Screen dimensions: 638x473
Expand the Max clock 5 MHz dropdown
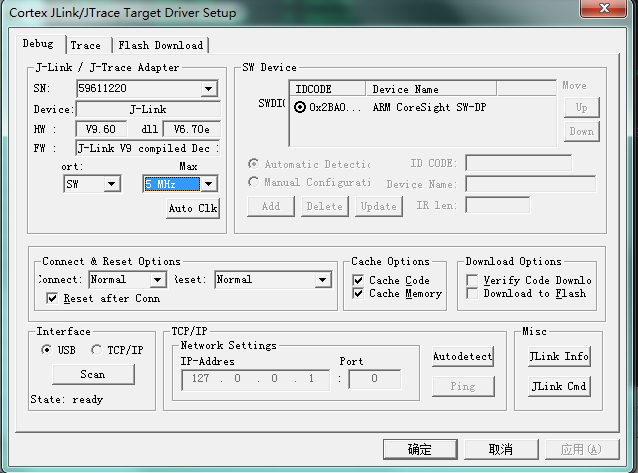point(208,184)
